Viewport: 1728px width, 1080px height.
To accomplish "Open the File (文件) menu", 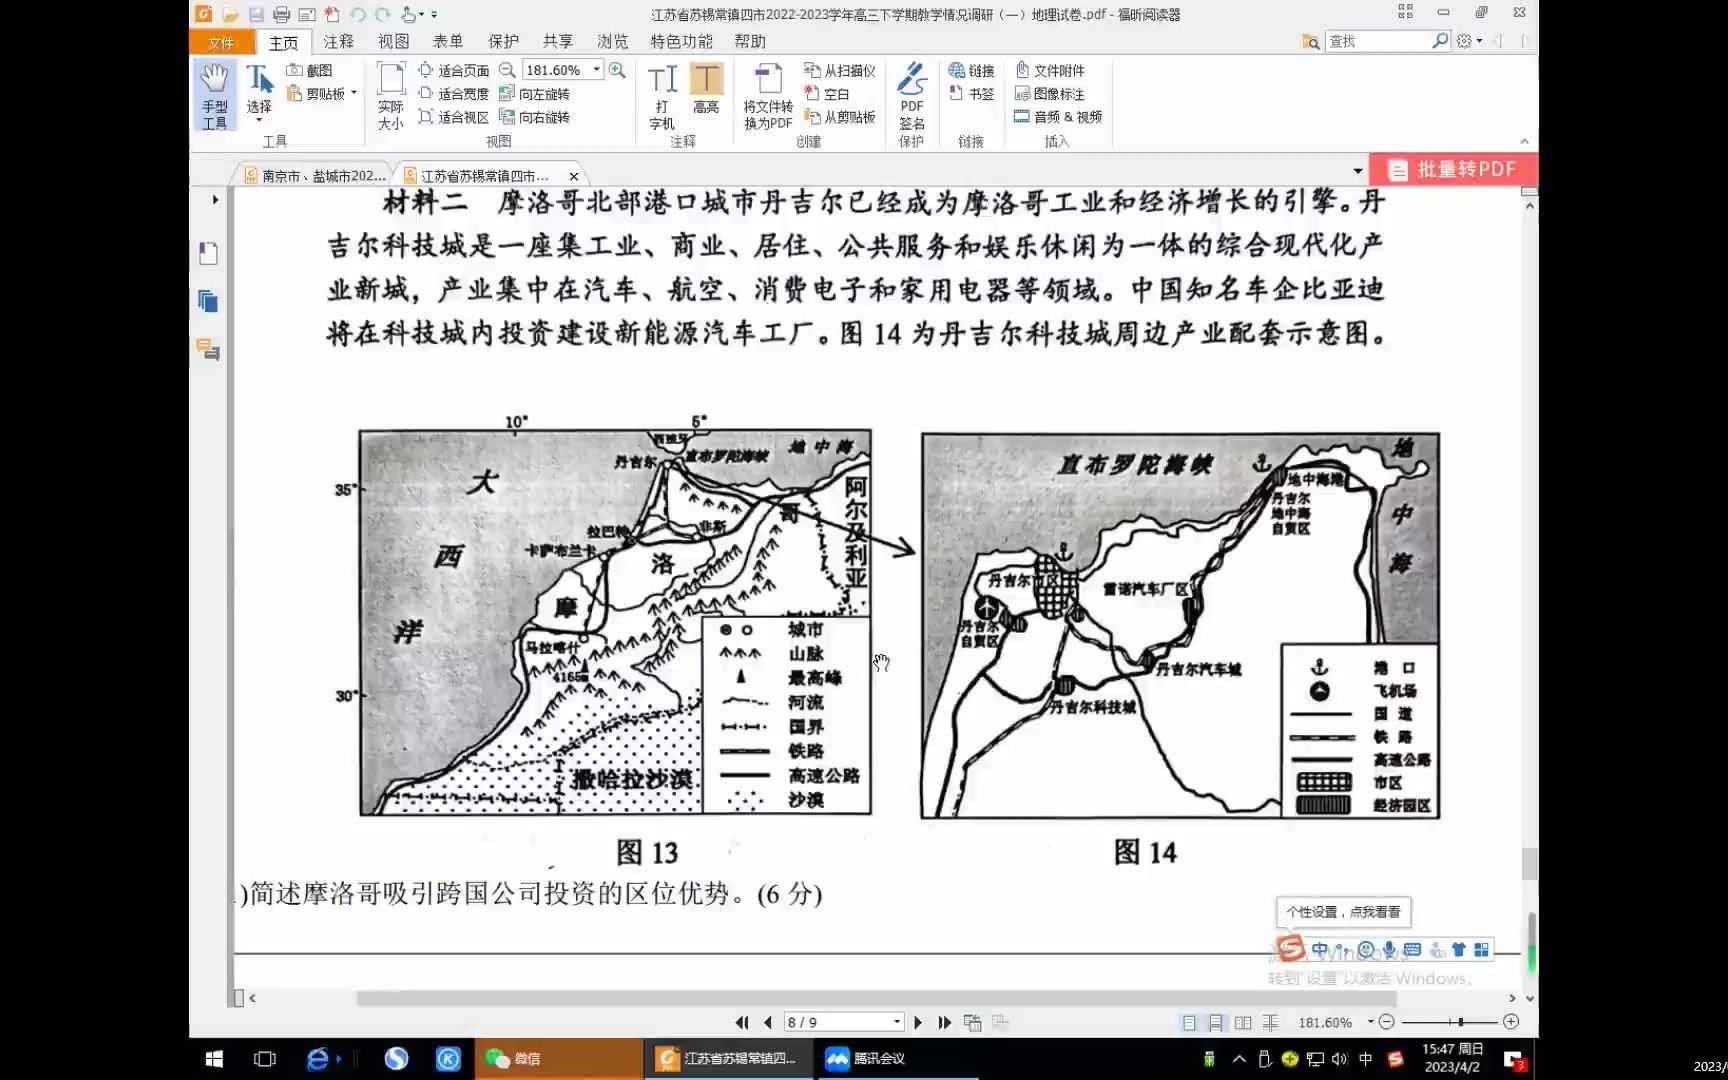I will click(x=221, y=42).
